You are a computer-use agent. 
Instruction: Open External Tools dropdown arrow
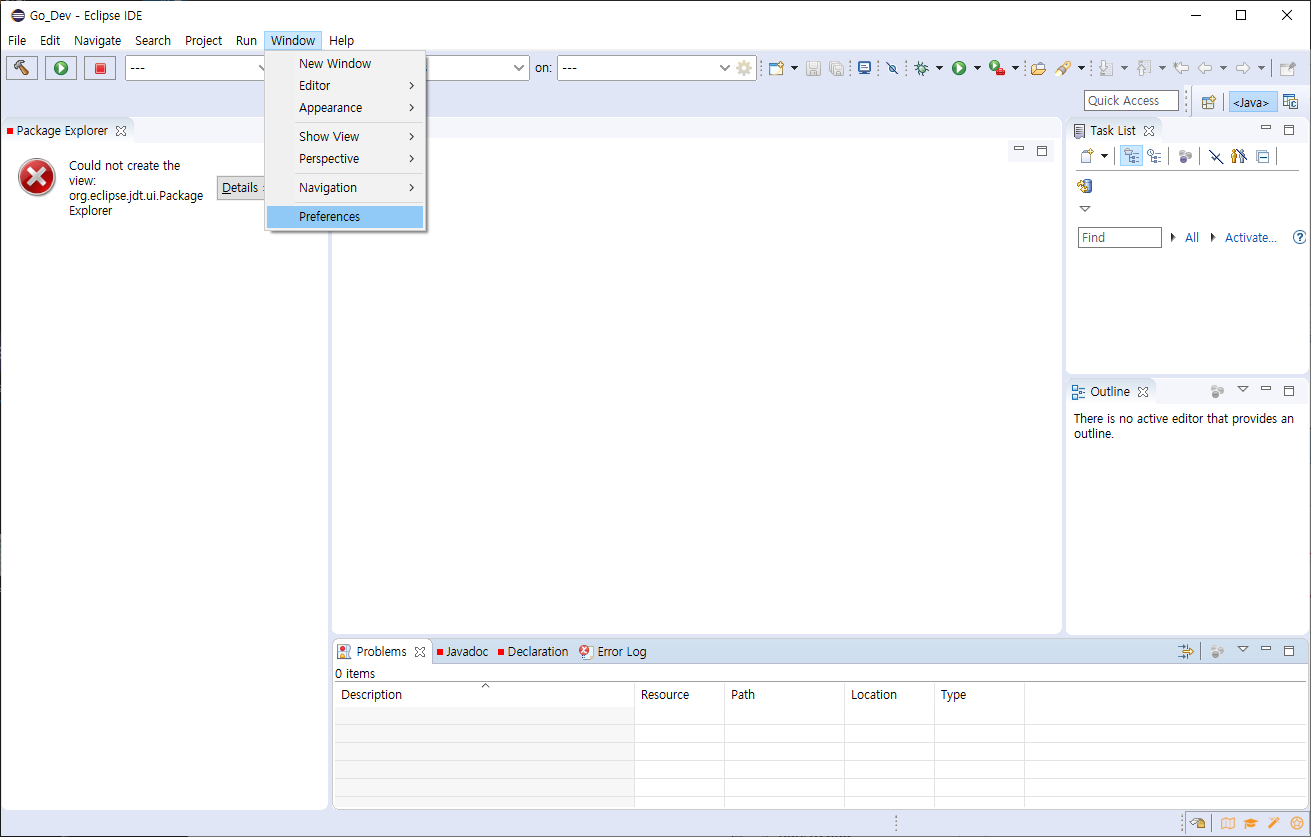tap(1015, 68)
